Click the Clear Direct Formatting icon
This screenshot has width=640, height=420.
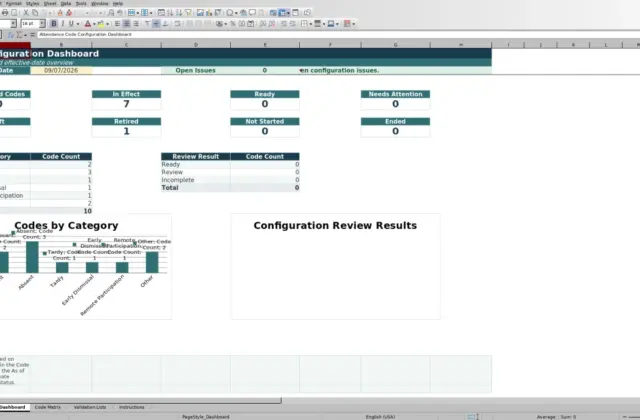pos(69,13)
